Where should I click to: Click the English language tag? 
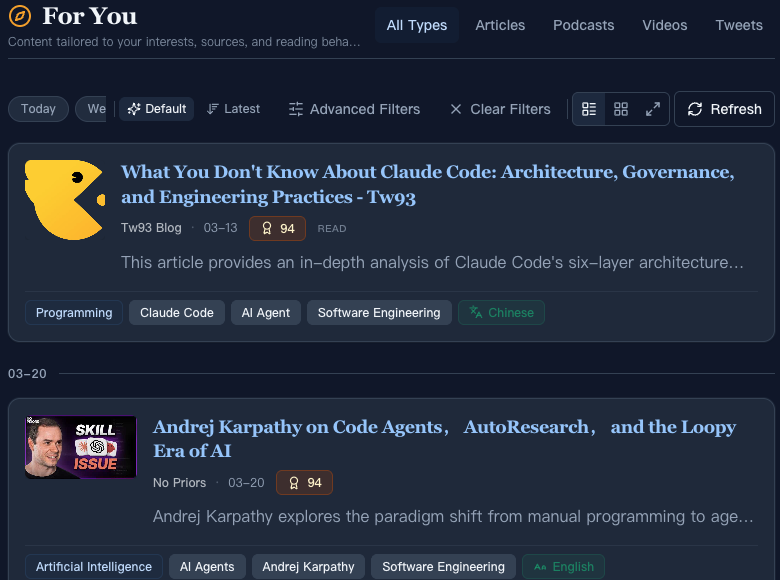[564, 567]
